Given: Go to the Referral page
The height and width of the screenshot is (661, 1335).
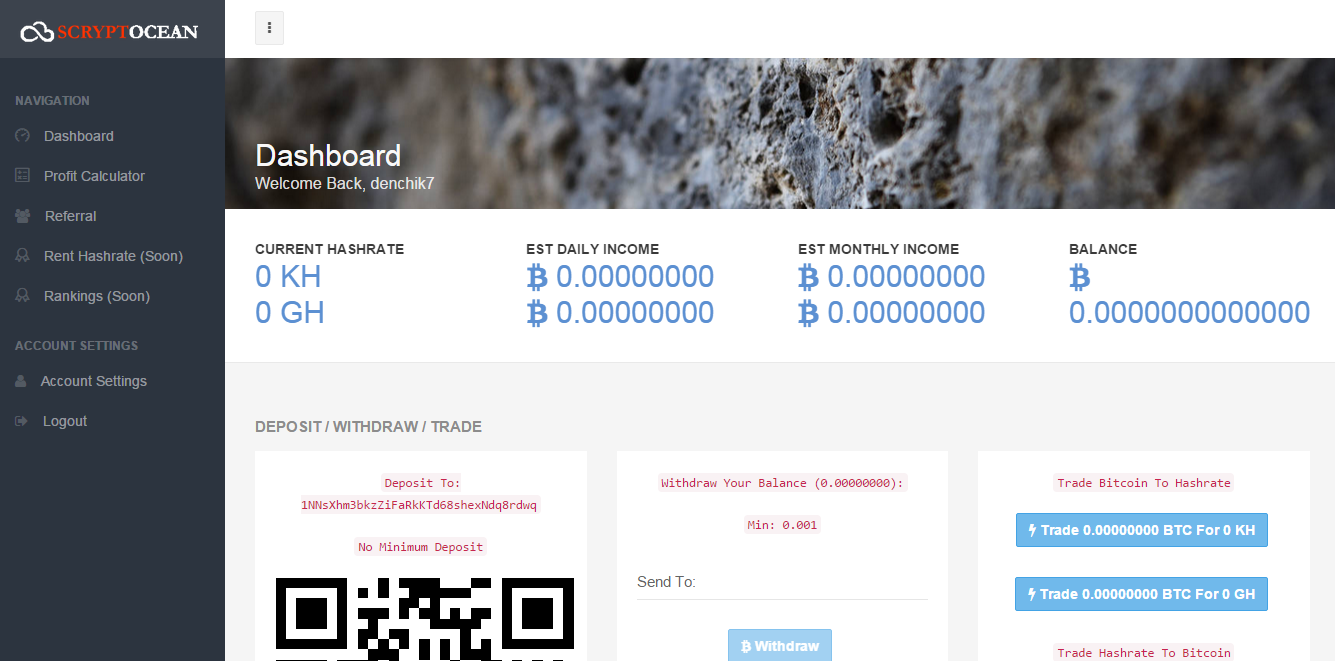Looking at the screenshot, I should [70, 216].
